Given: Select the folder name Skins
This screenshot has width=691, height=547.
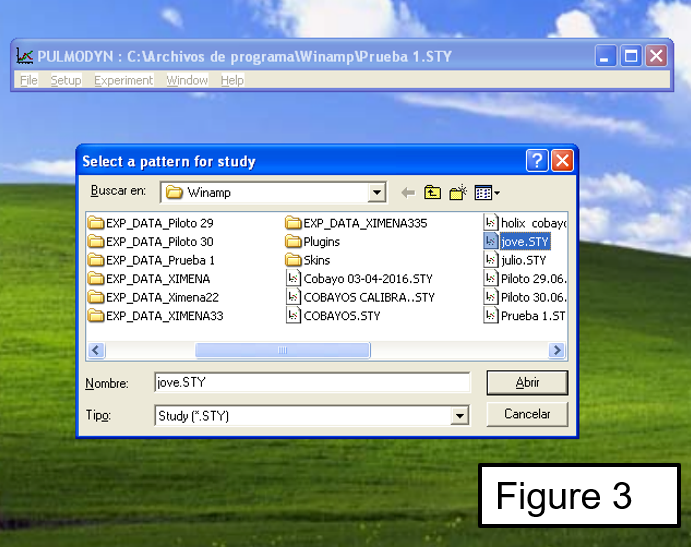Looking at the screenshot, I should pyautogui.click(x=316, y=260).
